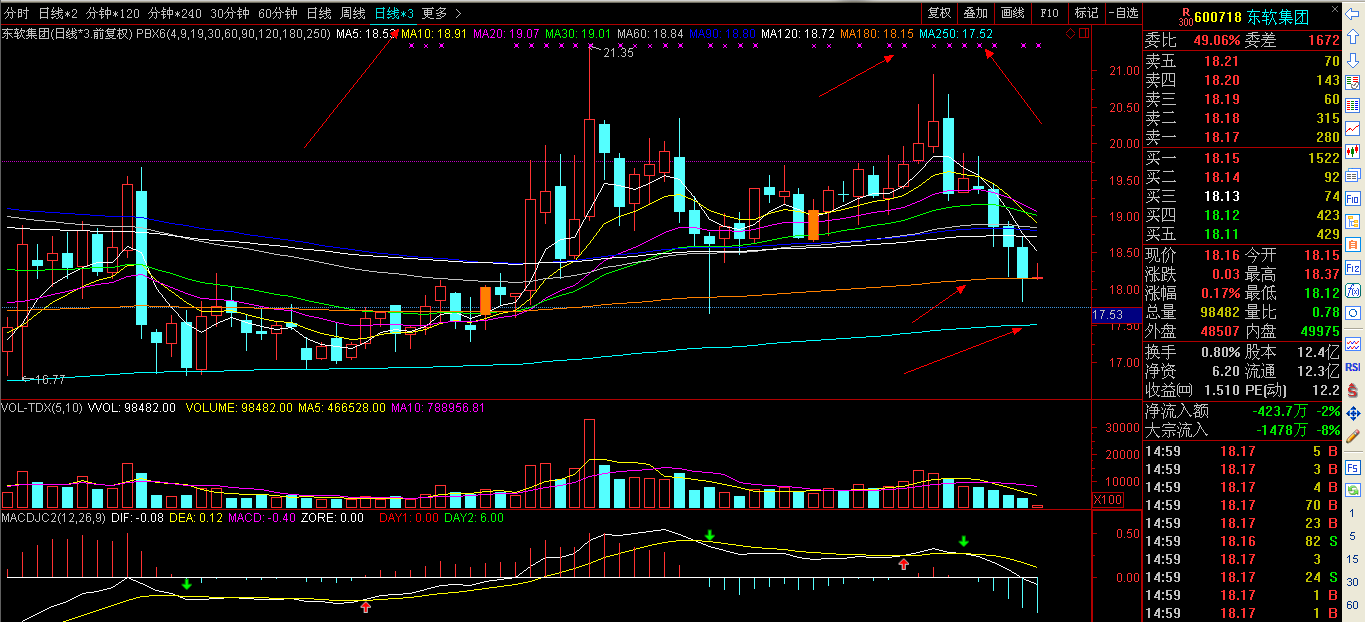Click the red split-pane icon above chart

1084,33
